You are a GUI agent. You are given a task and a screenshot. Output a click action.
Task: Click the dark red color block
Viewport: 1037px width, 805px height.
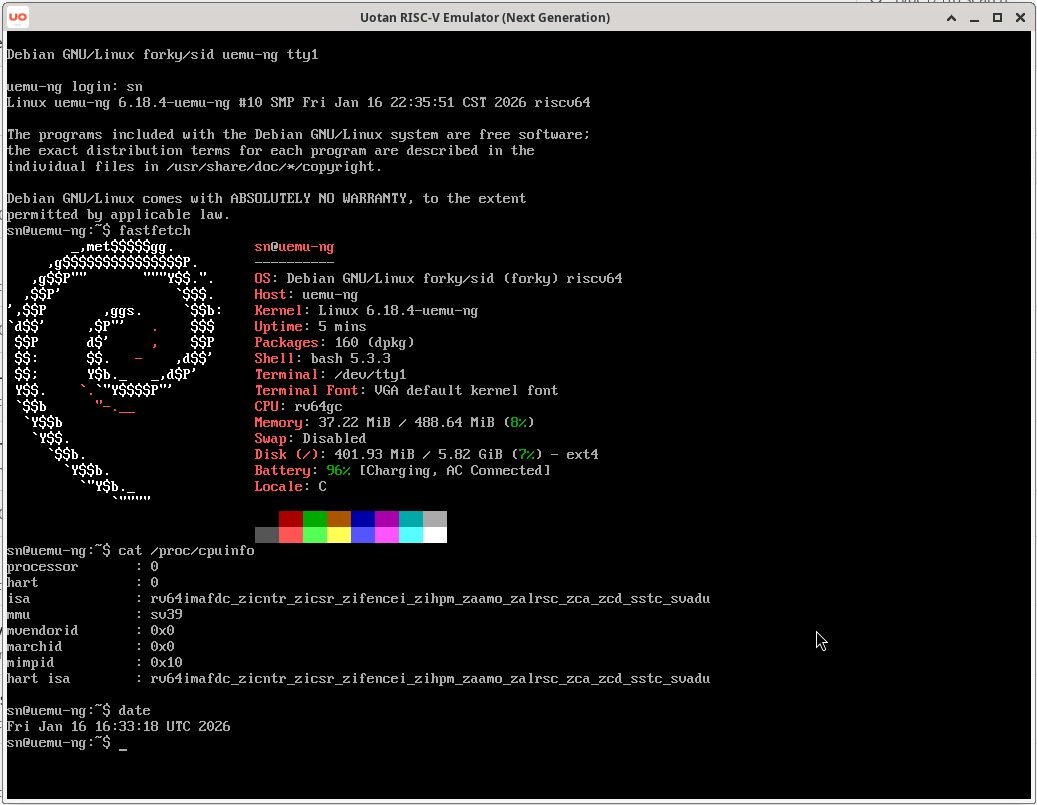coord(291,519)
